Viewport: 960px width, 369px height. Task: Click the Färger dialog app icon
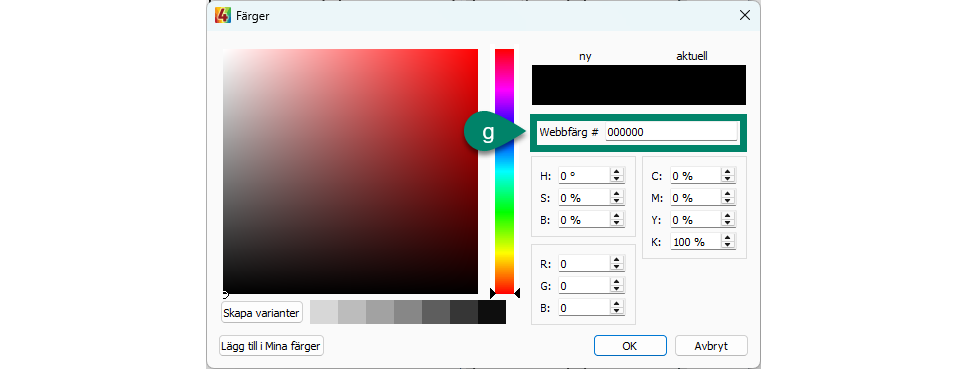tap(223, 15)
